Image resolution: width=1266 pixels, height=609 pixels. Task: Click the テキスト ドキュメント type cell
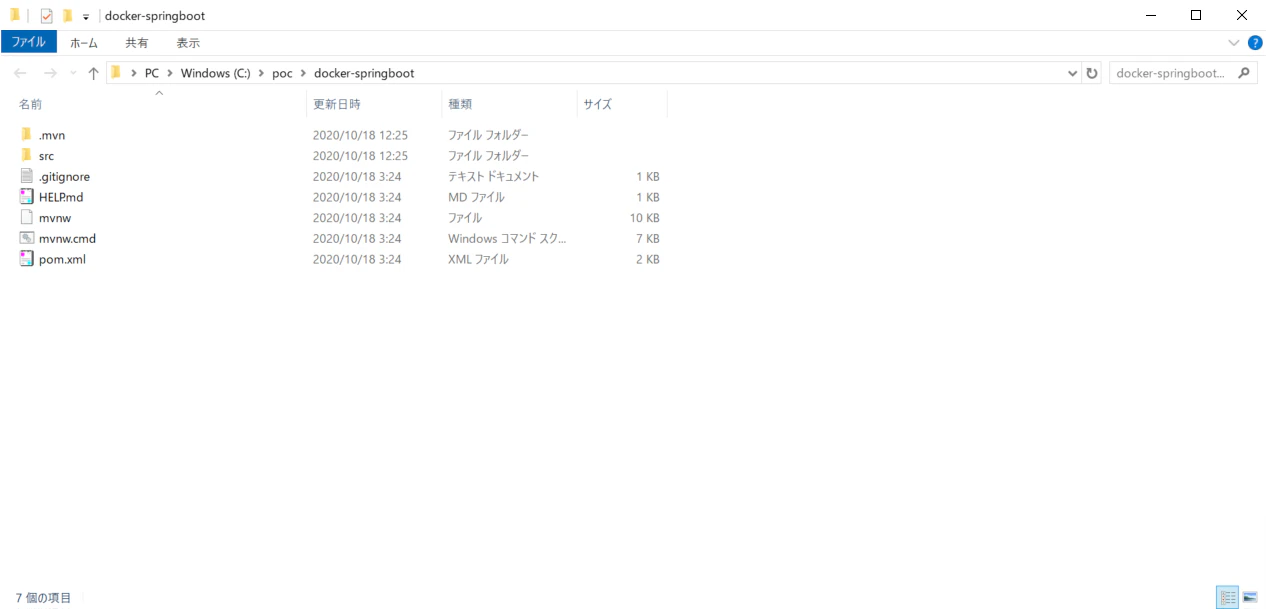click(493, 177)
